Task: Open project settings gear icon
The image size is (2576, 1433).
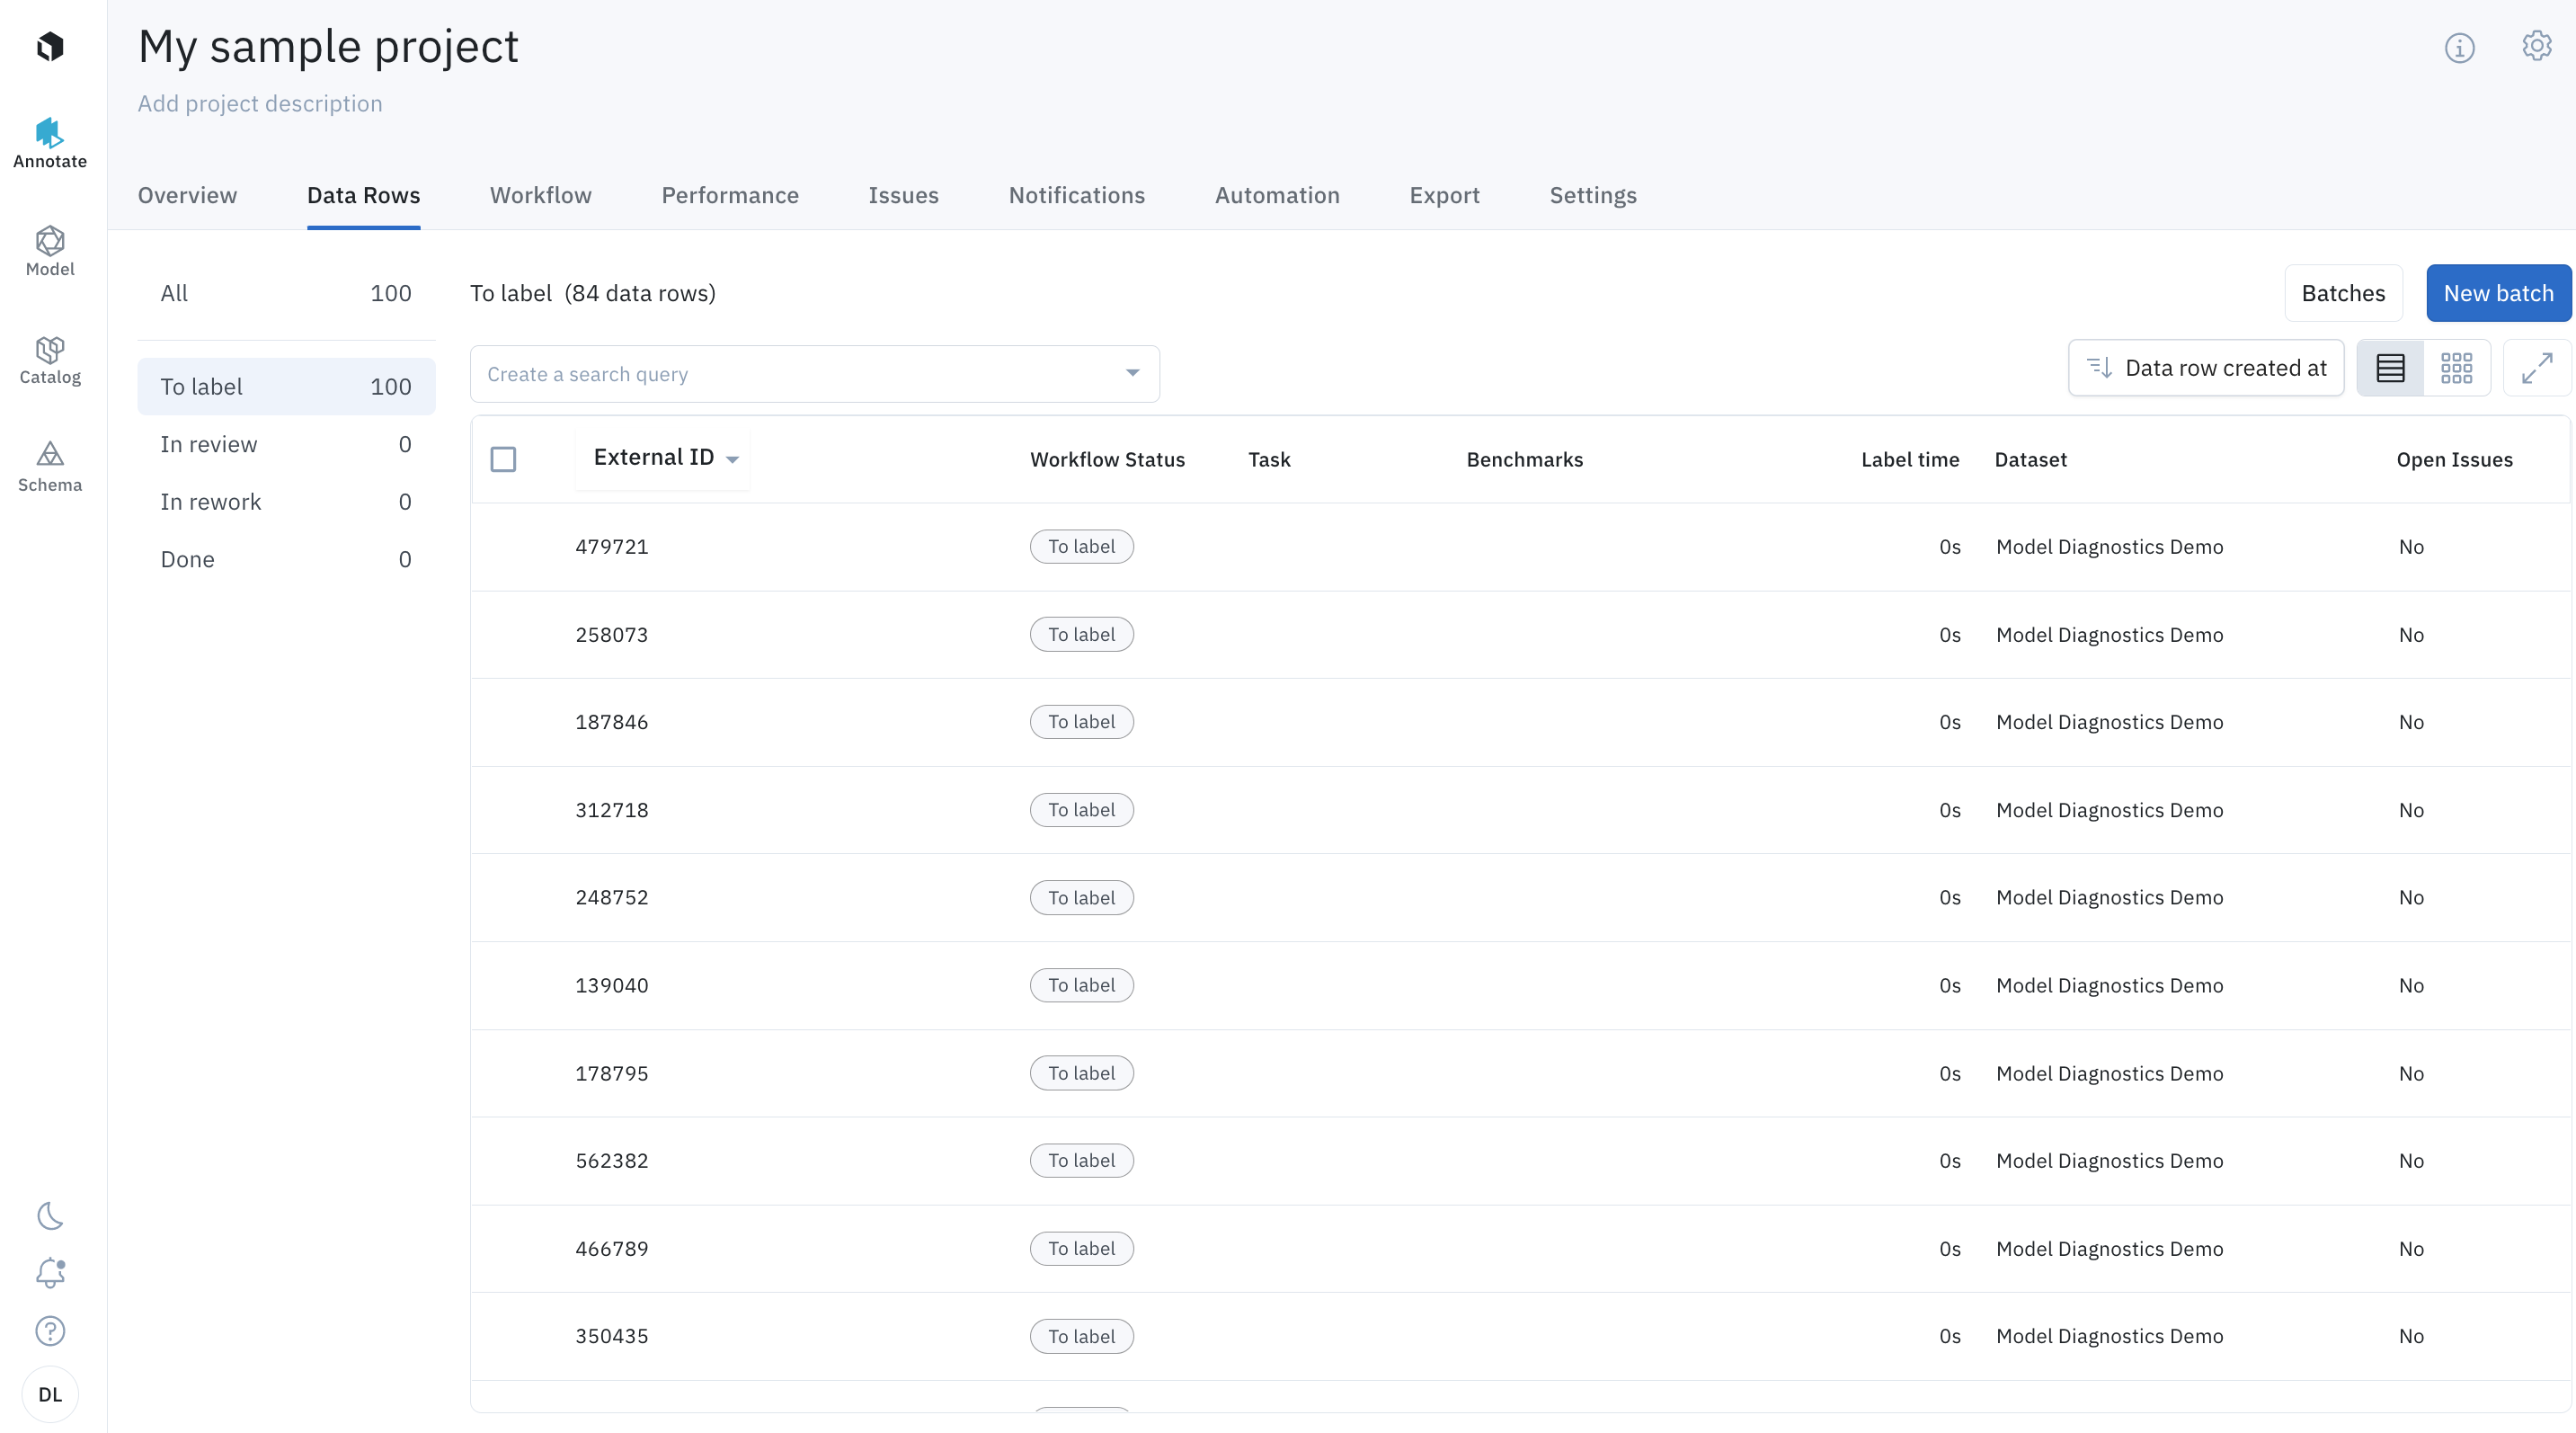Action: [2536, 46]
